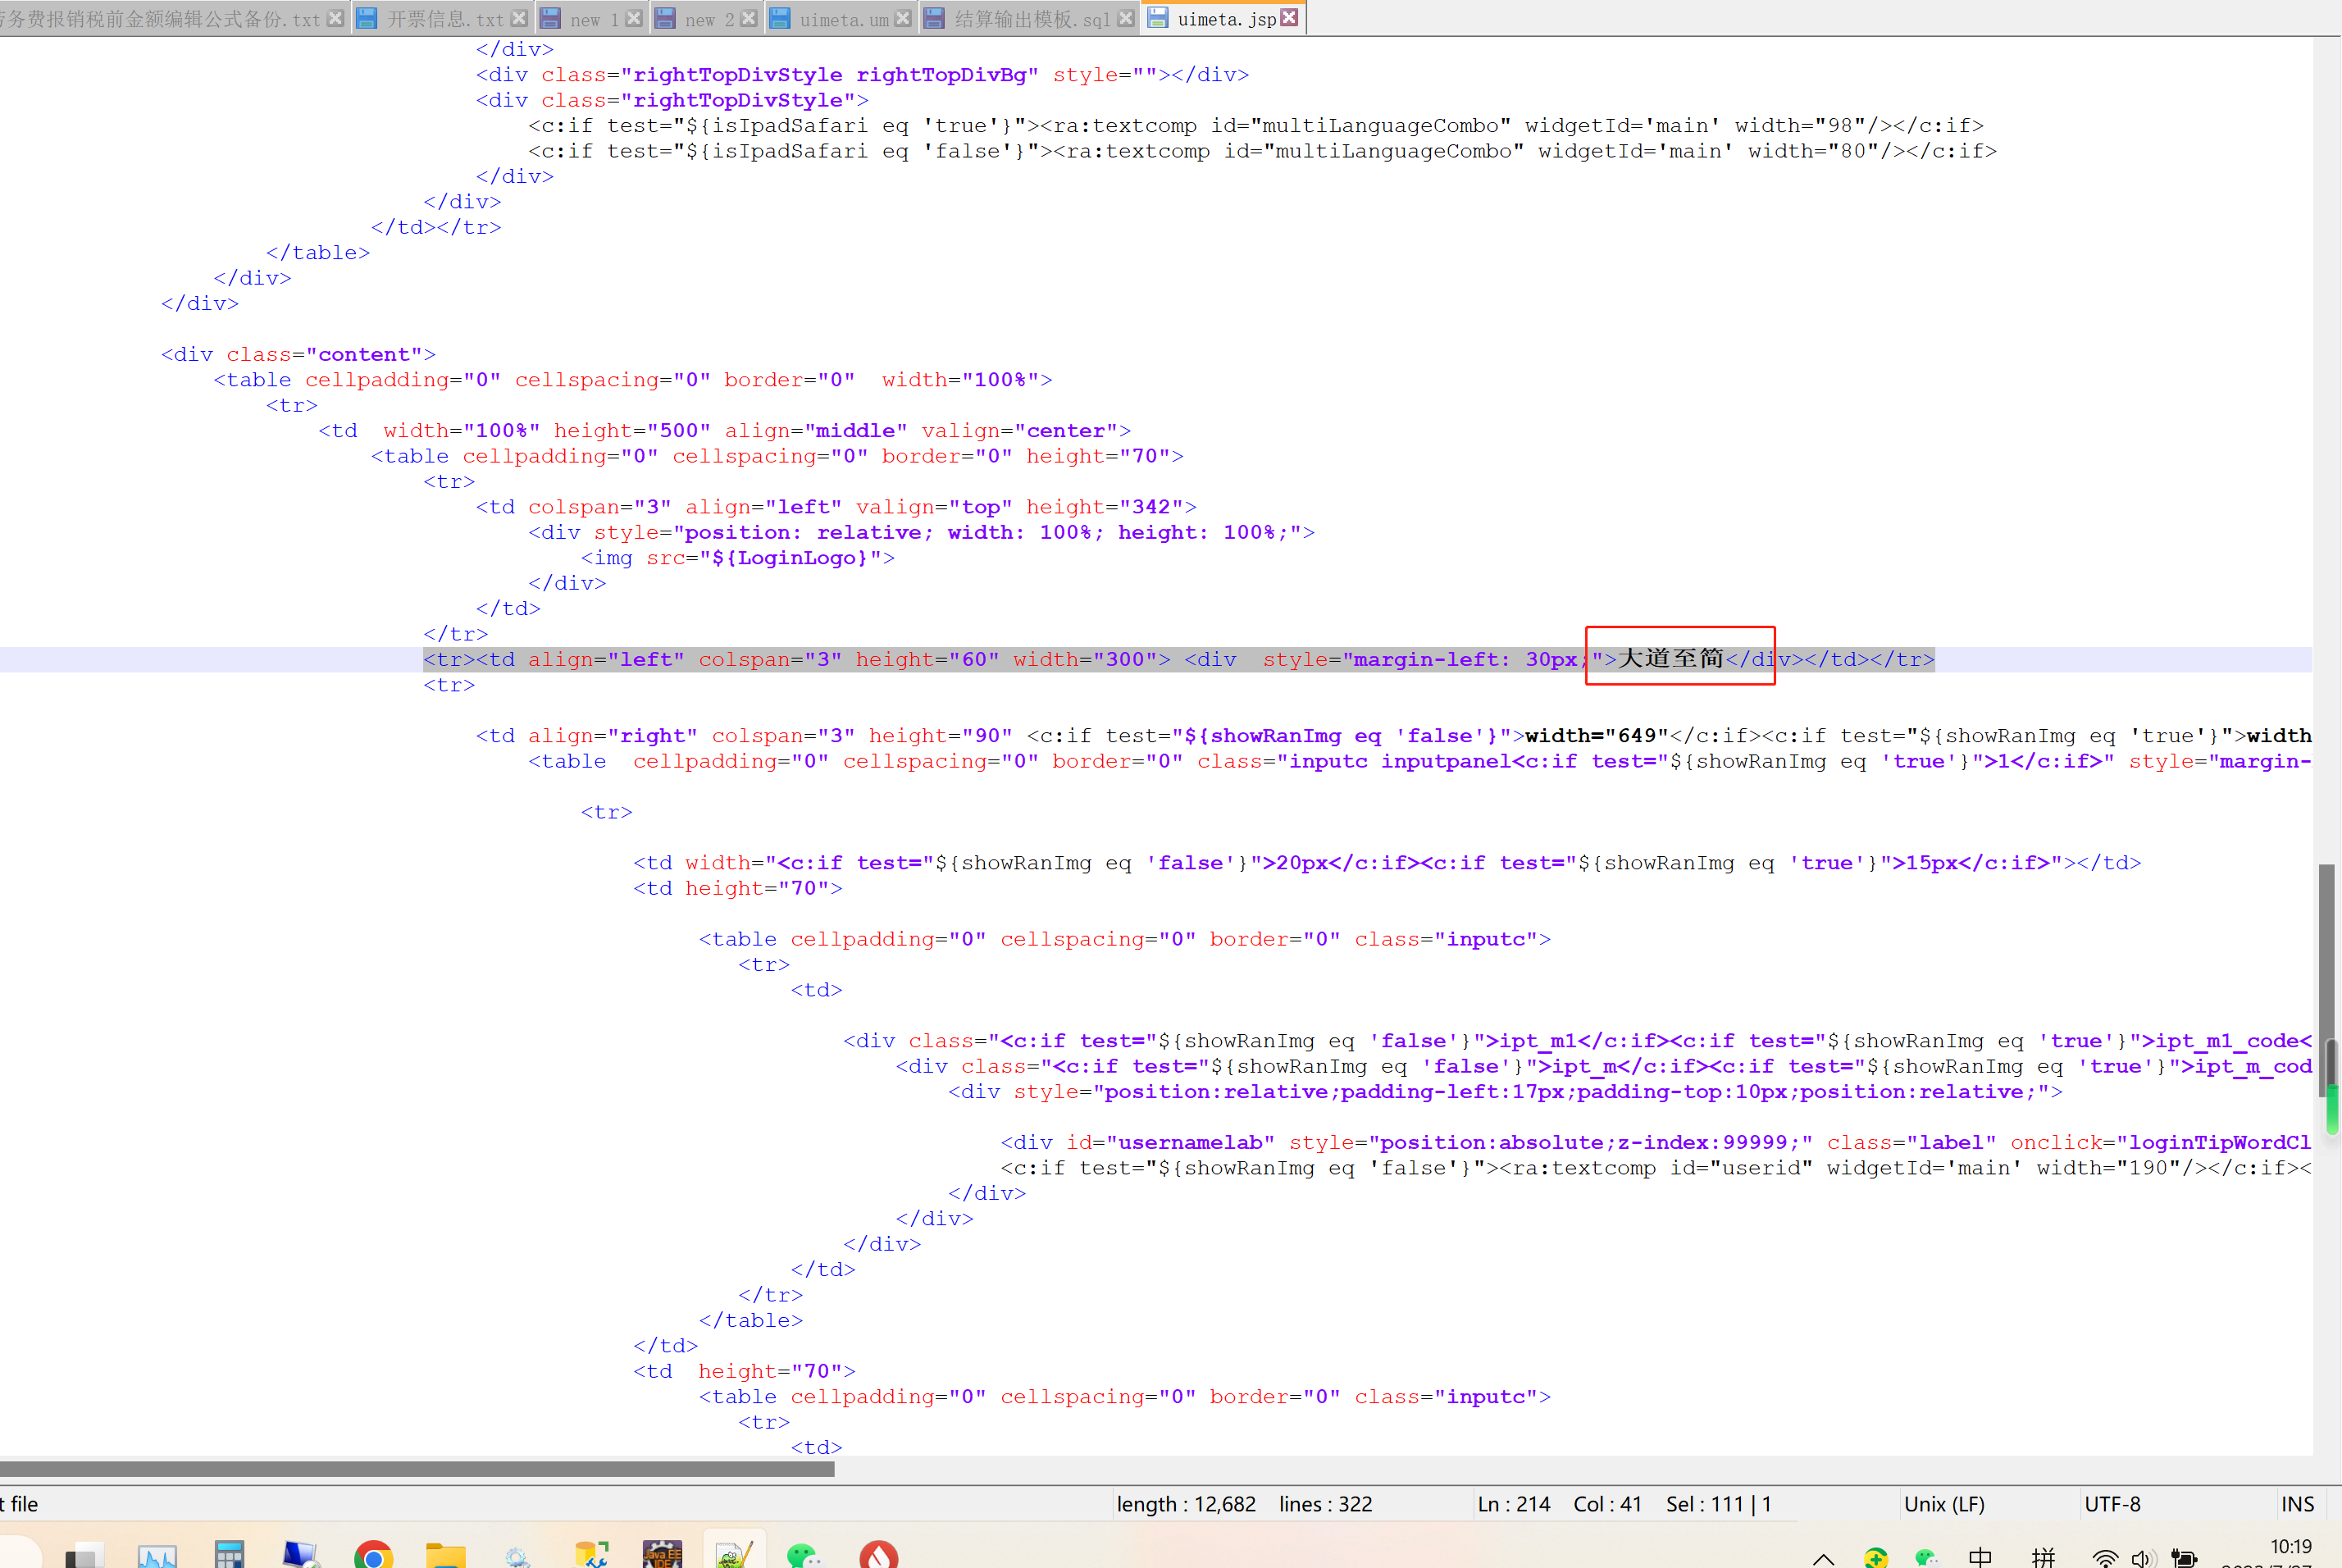The height and width of the screenshot is (1568, 2342).
Task: Close the new 1 tab
Action: (x=634, y=17)
